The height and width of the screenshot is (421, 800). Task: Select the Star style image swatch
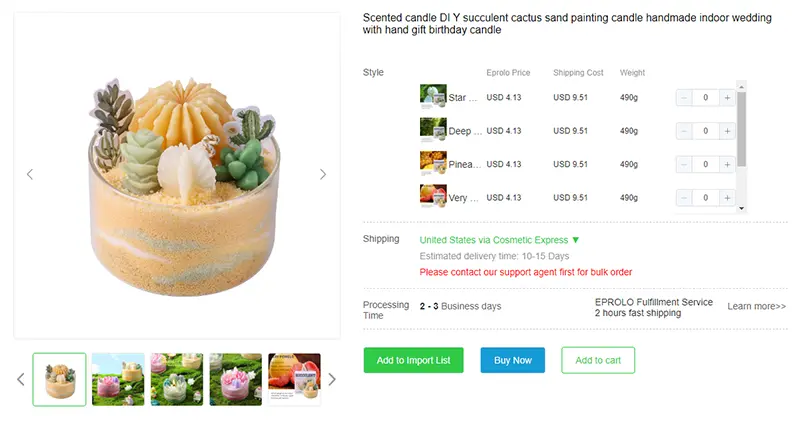433,96
